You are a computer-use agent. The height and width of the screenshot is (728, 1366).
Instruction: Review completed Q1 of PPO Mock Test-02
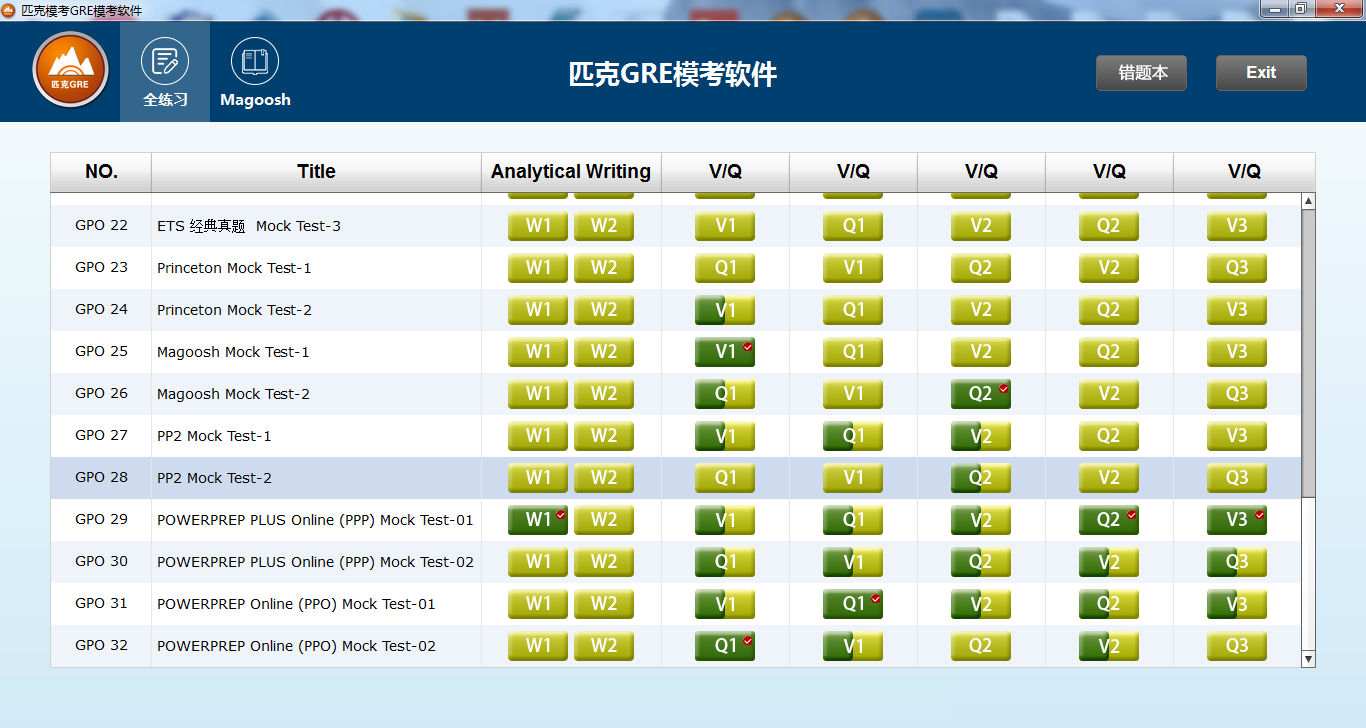pyautogui.click(x=725, y=646)
